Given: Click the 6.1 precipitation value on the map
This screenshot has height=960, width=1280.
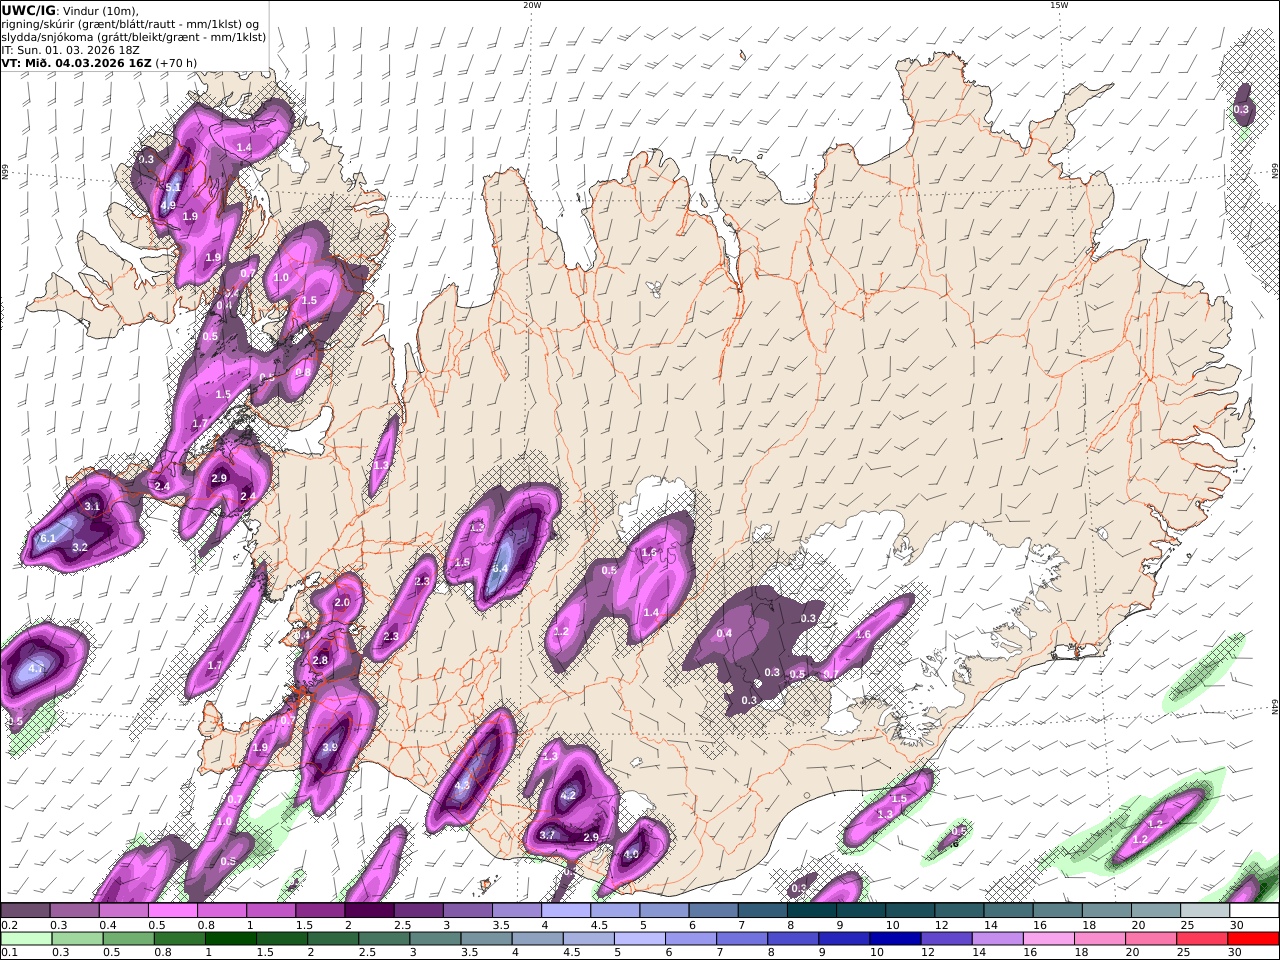Looking at the screenshot, I should click(47, 538).
